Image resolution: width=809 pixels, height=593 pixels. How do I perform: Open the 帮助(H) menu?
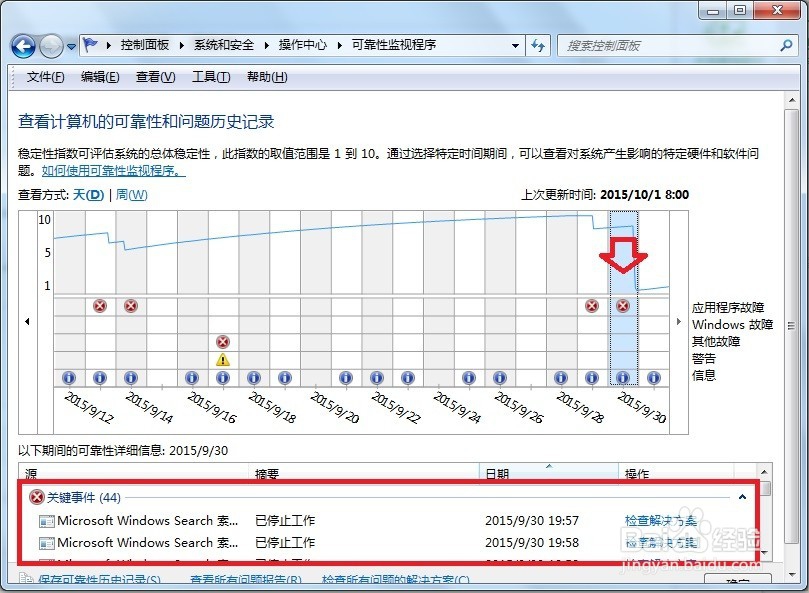[x=267, y=77]
